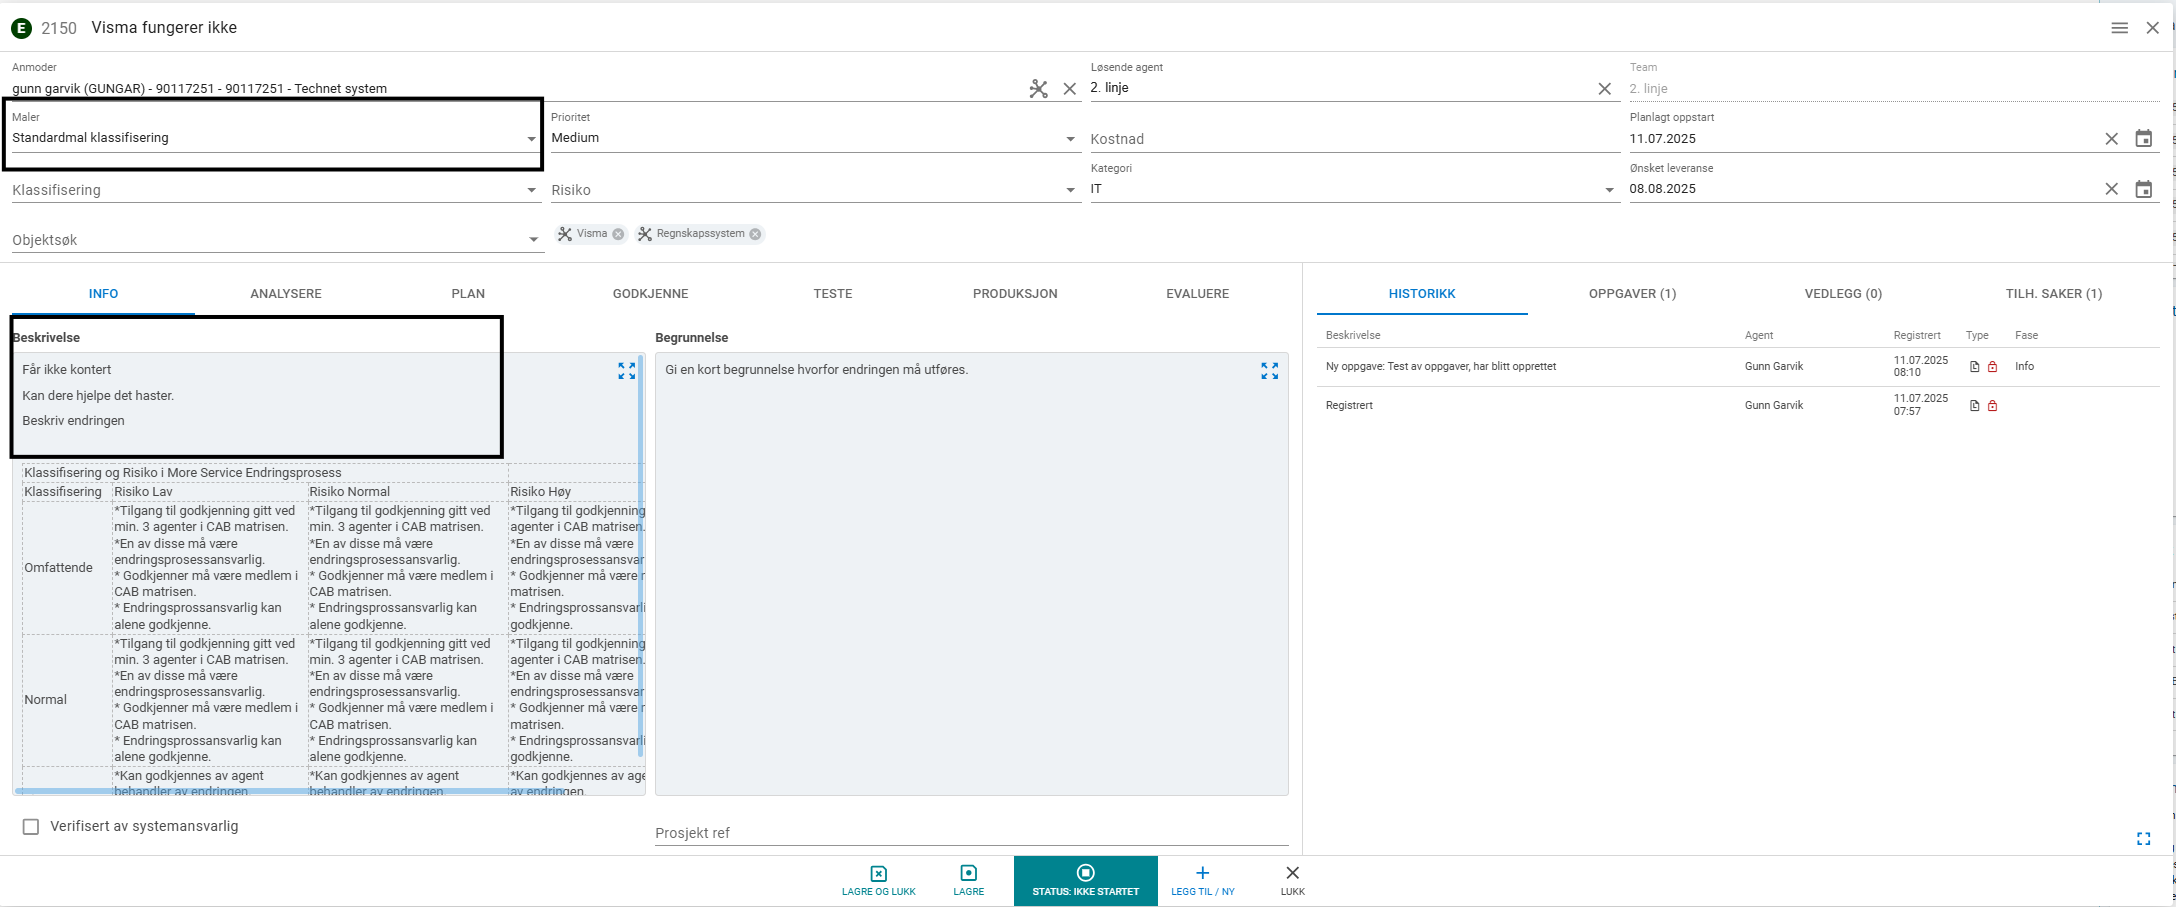Clear the Løsende agent value
This screenshot has width=2176, height=907.
[x=1605, y=89]
